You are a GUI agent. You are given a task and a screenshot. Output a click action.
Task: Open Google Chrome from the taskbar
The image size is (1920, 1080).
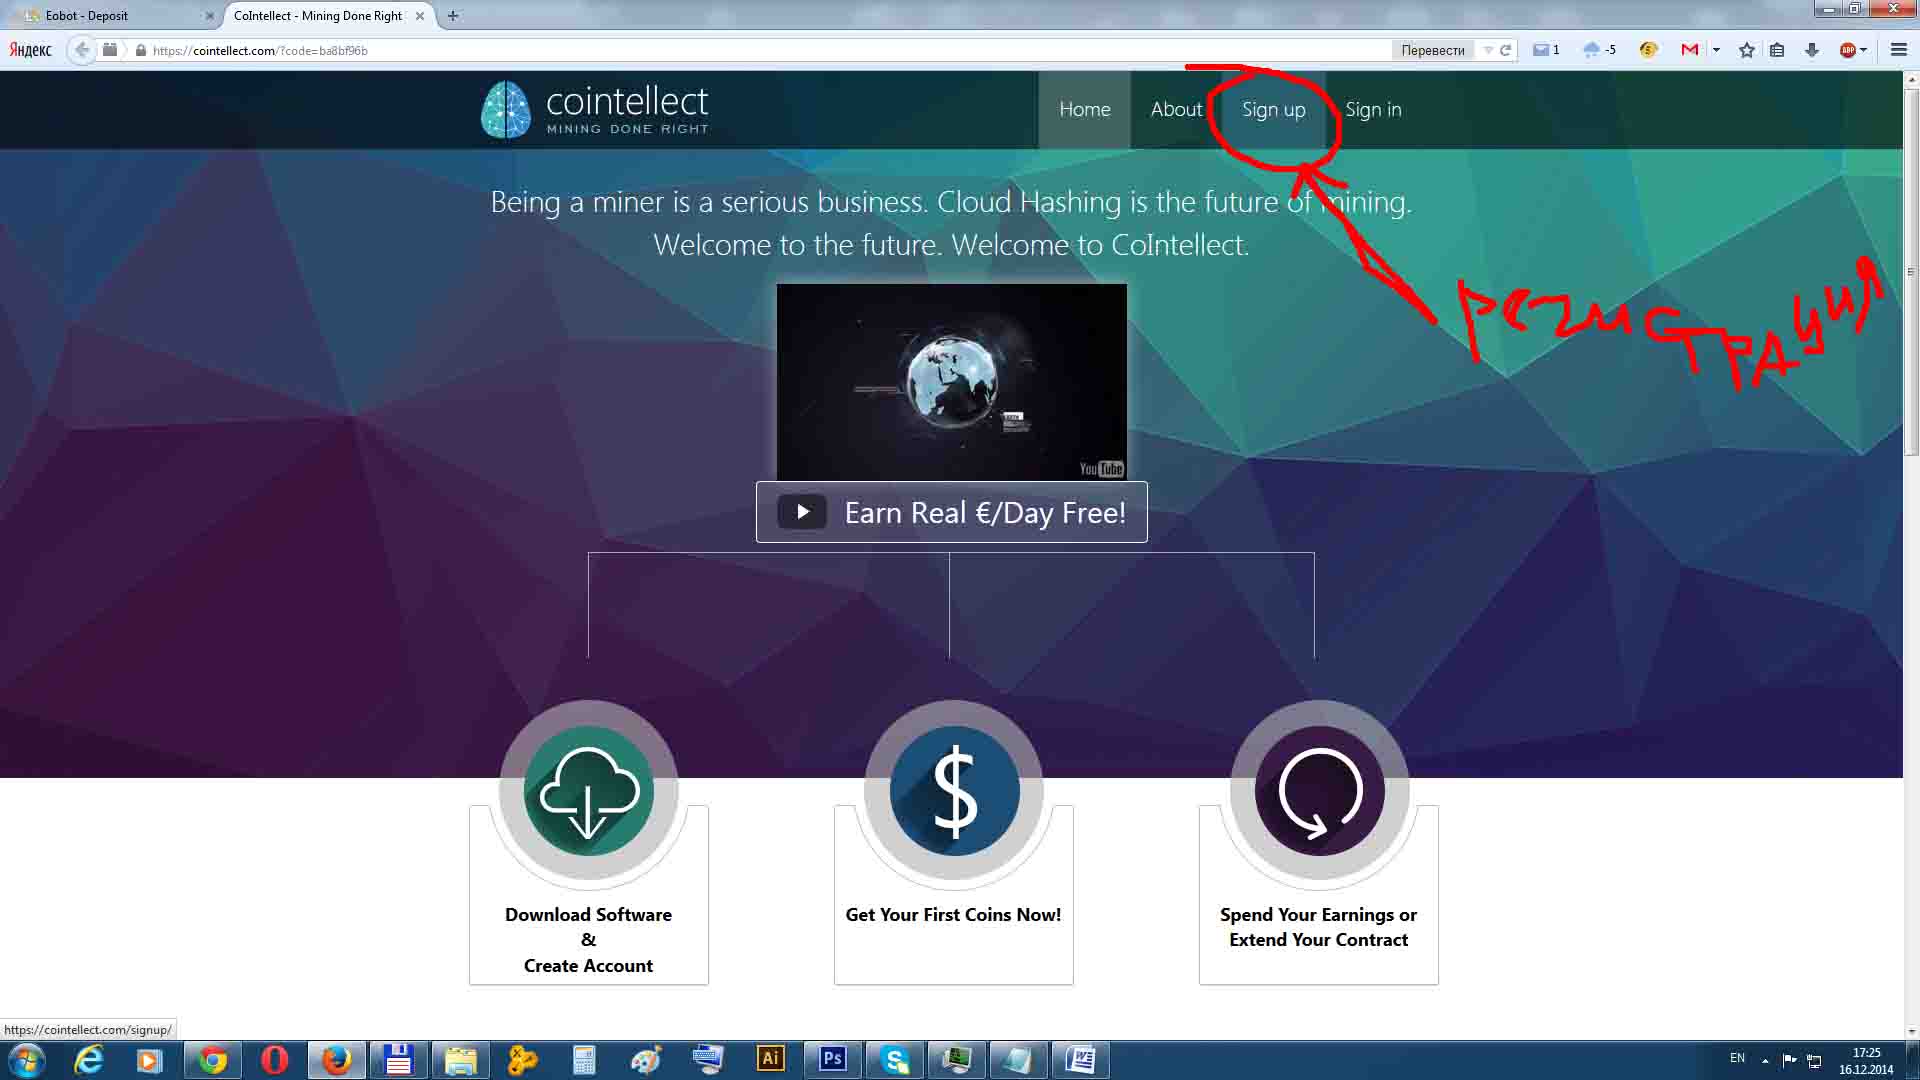click(212, 1060)
